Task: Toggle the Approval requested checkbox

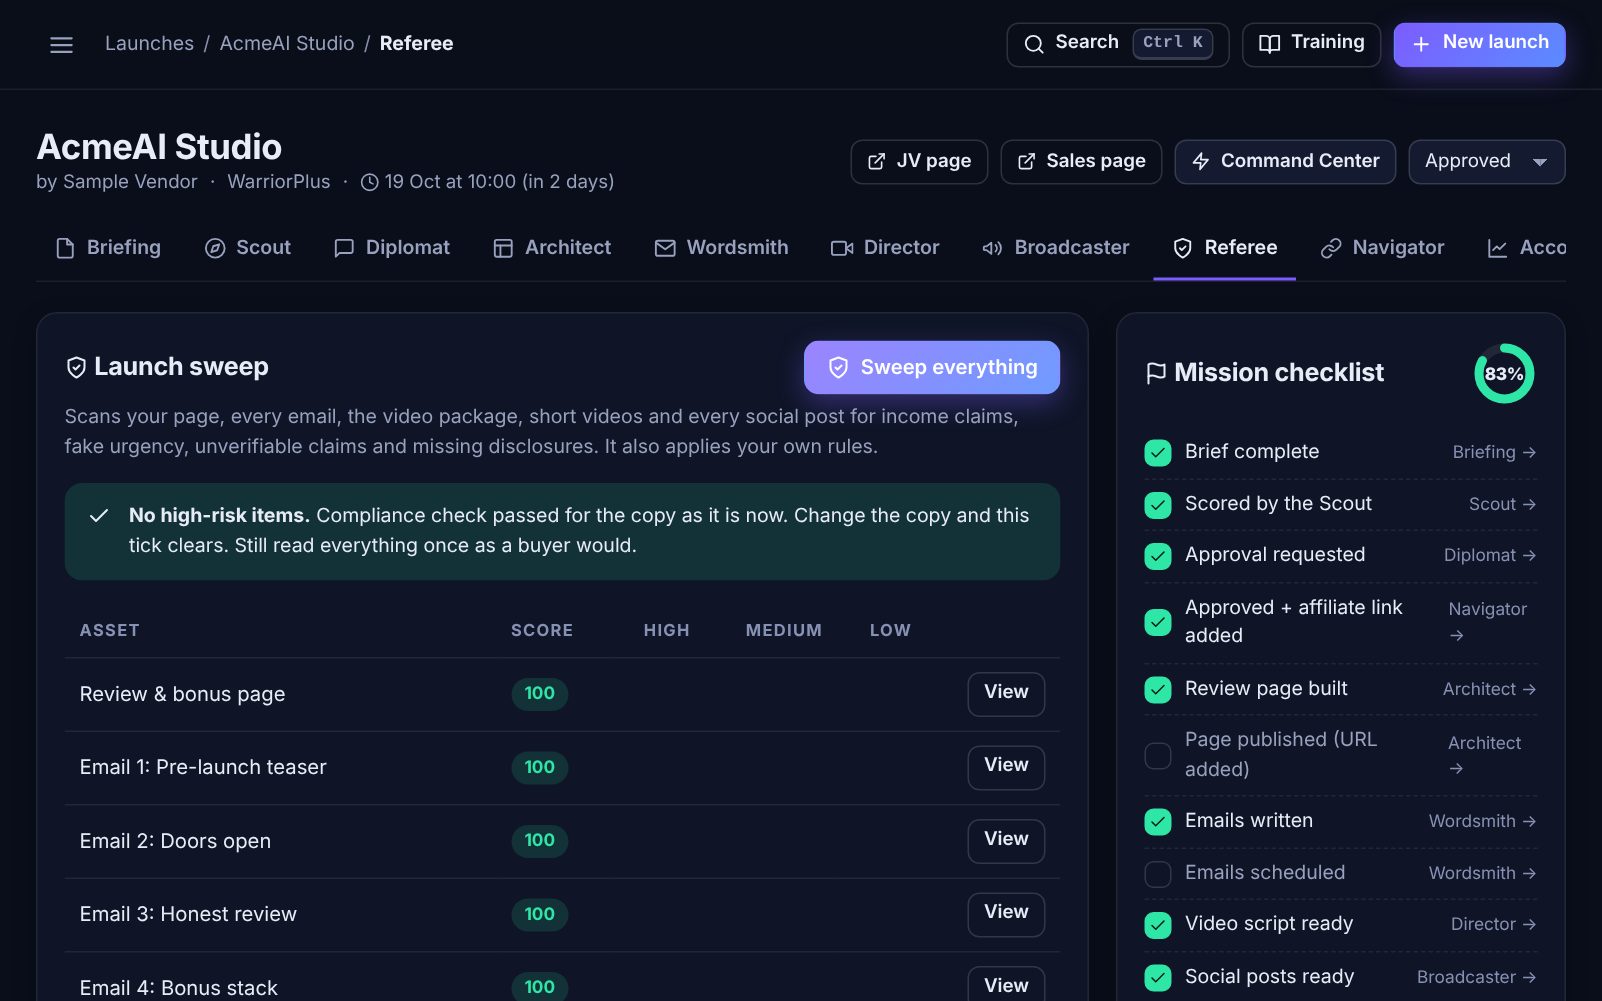Action: click(1158, 556)
